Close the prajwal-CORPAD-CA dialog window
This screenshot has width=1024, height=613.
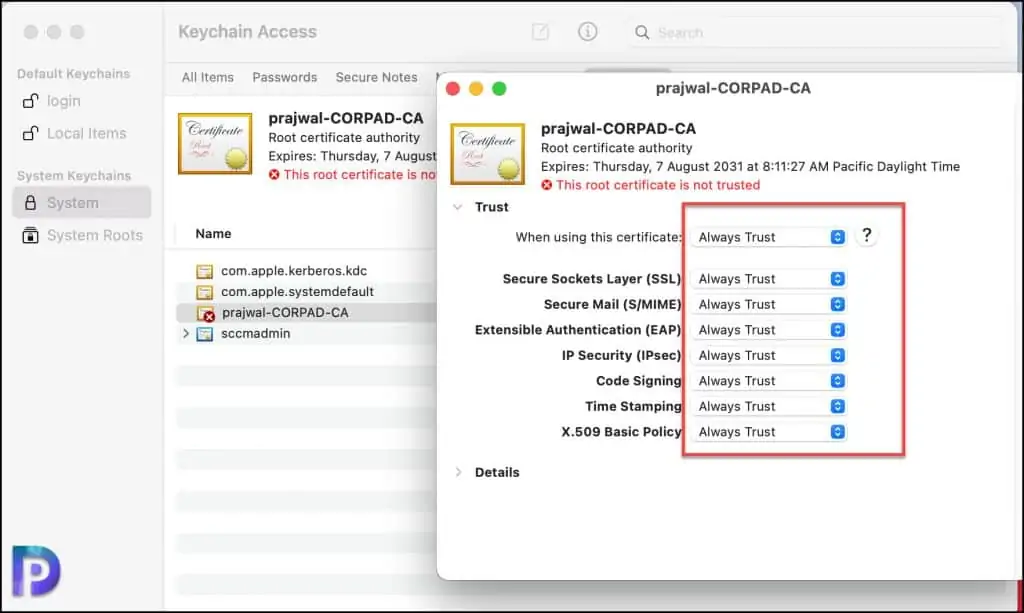(x=453, y=88)
